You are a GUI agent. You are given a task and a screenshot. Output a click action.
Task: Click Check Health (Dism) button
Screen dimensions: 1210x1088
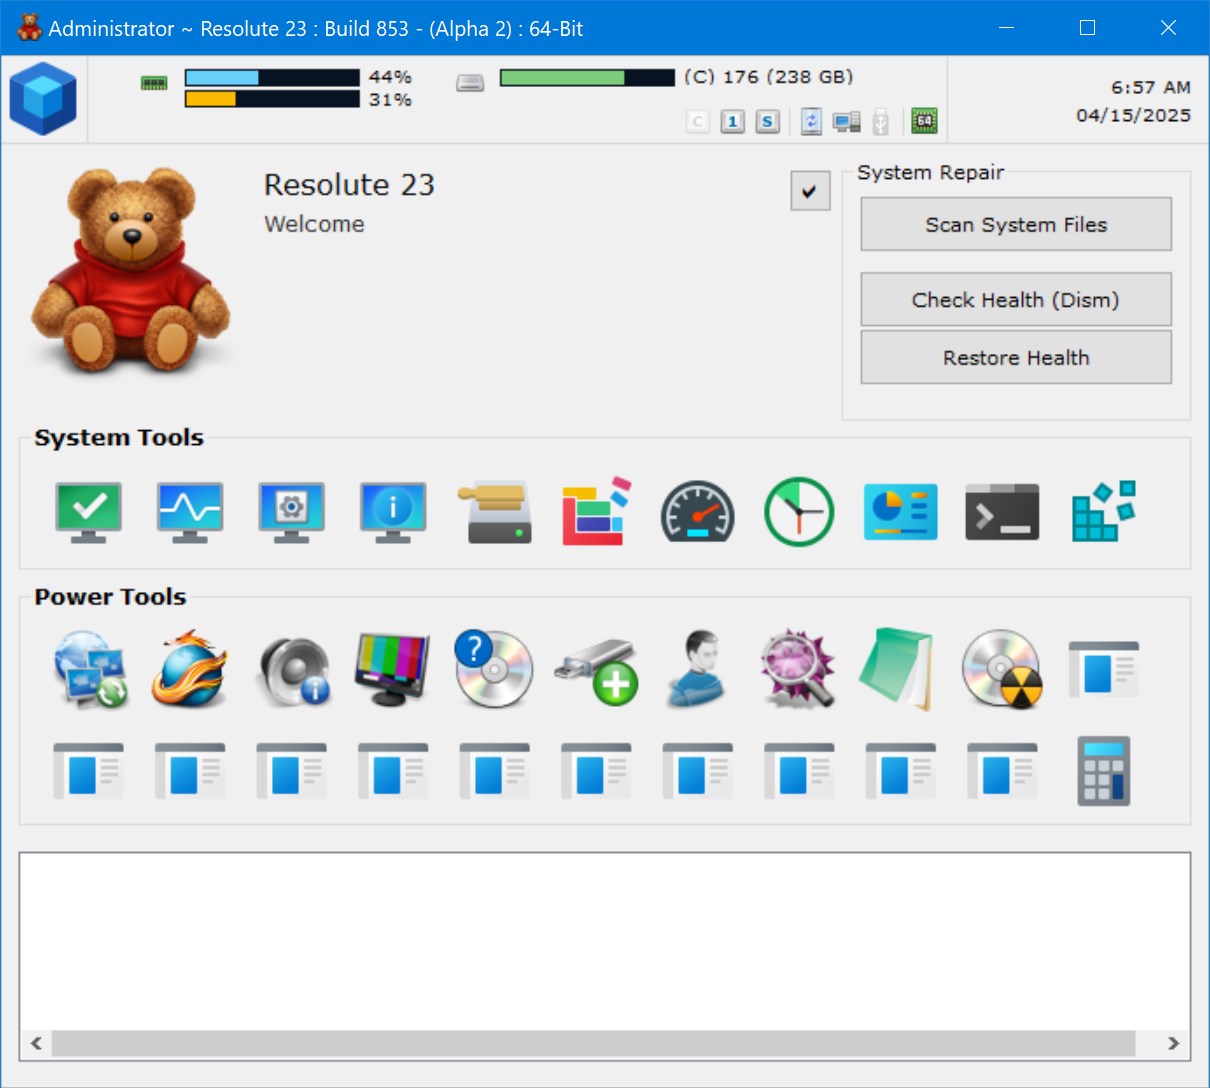pos(1016,299)
